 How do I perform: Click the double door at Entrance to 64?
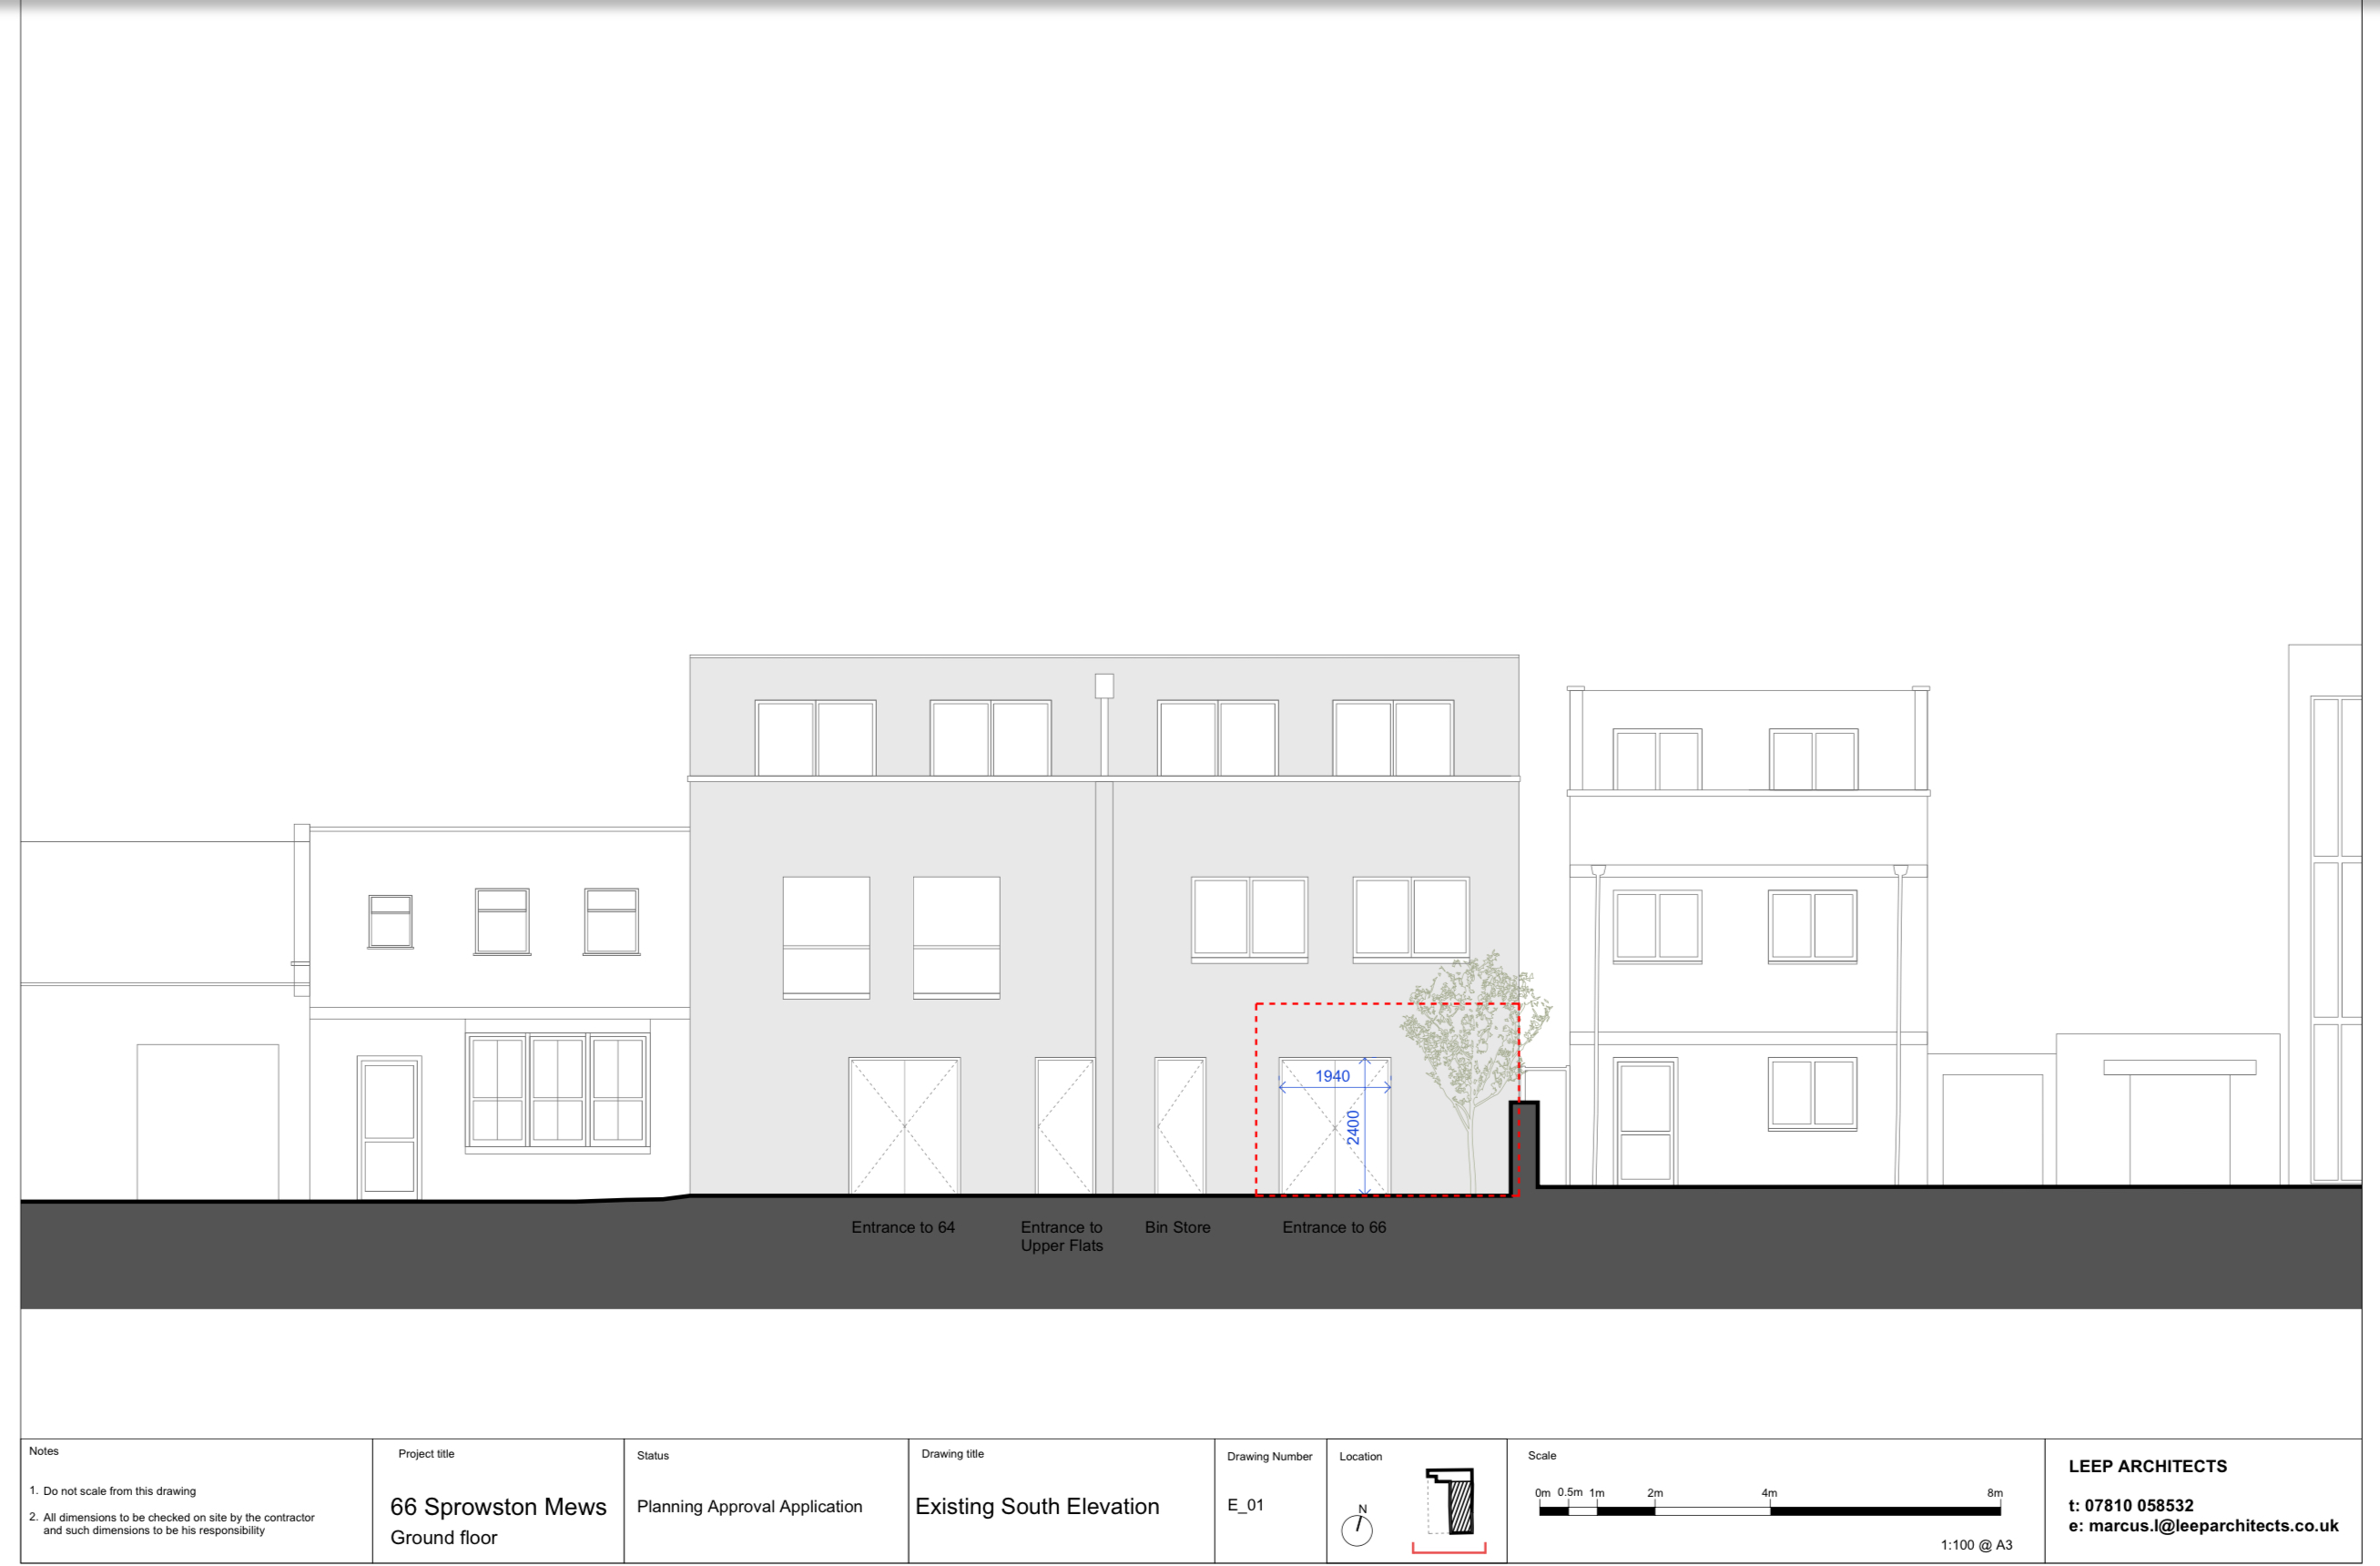(904, 1127)
